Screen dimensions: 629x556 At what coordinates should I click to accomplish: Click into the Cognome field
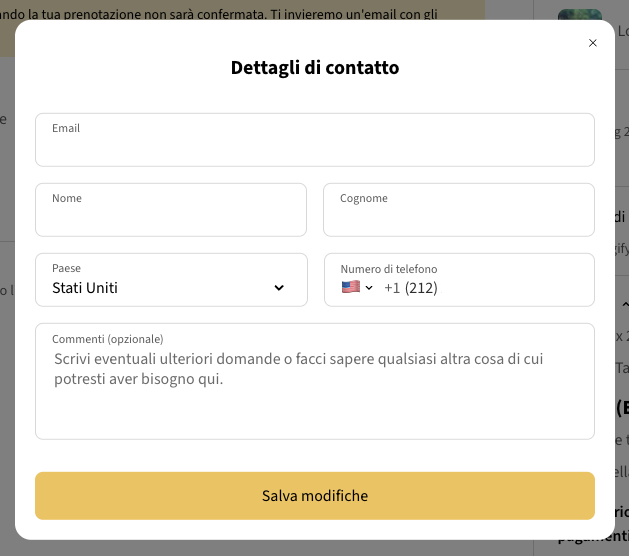point(459,218)
